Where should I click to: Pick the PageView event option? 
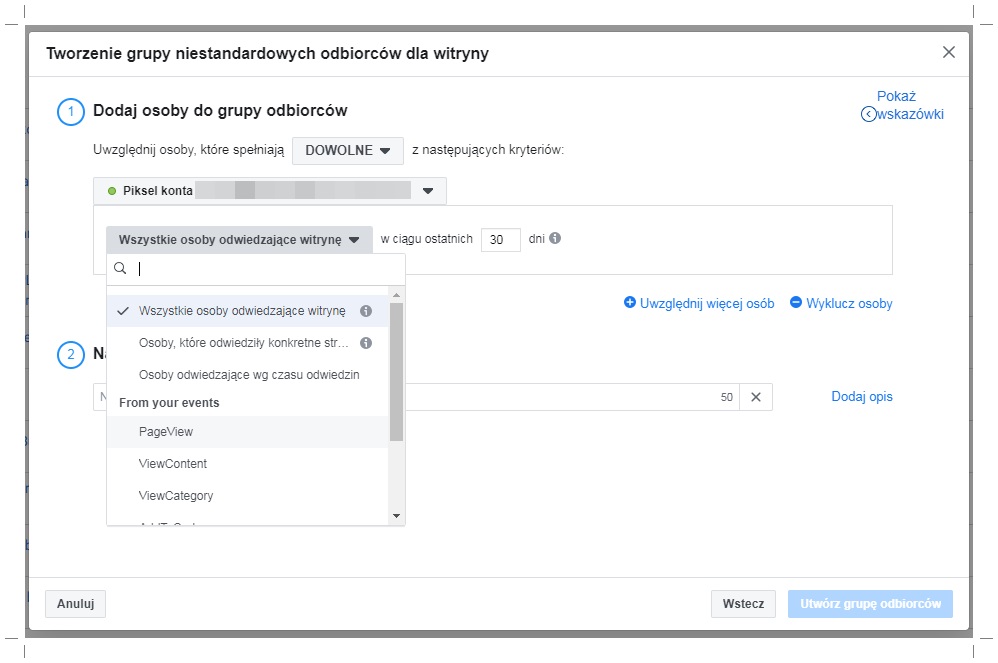[x=248, y=432]
